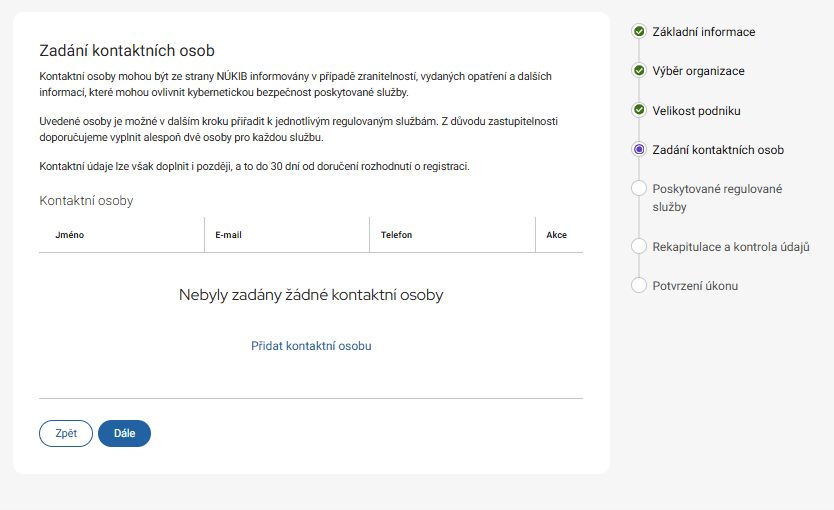Click empty circle beside Rekapitulace a kontrola údajů

639,246
